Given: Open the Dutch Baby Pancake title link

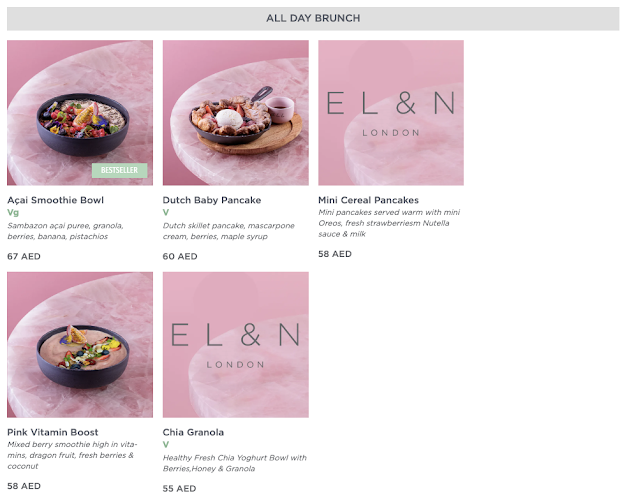Looking at the screenshot, I should [x=211, y=200].
